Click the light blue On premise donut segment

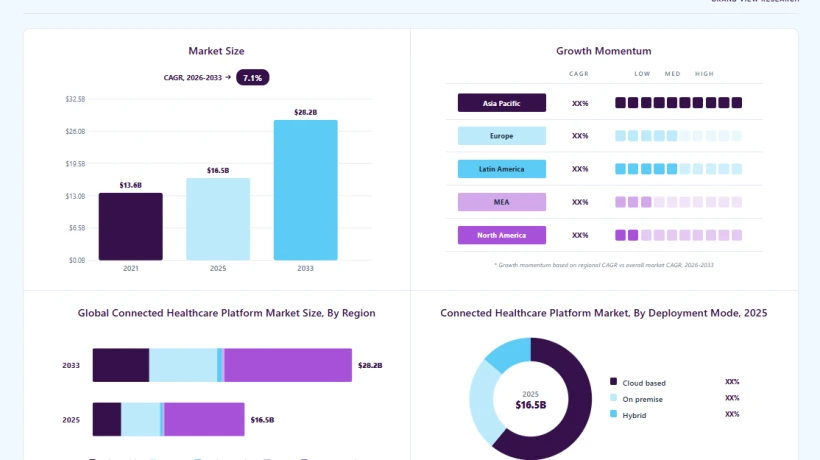(482, 402)
